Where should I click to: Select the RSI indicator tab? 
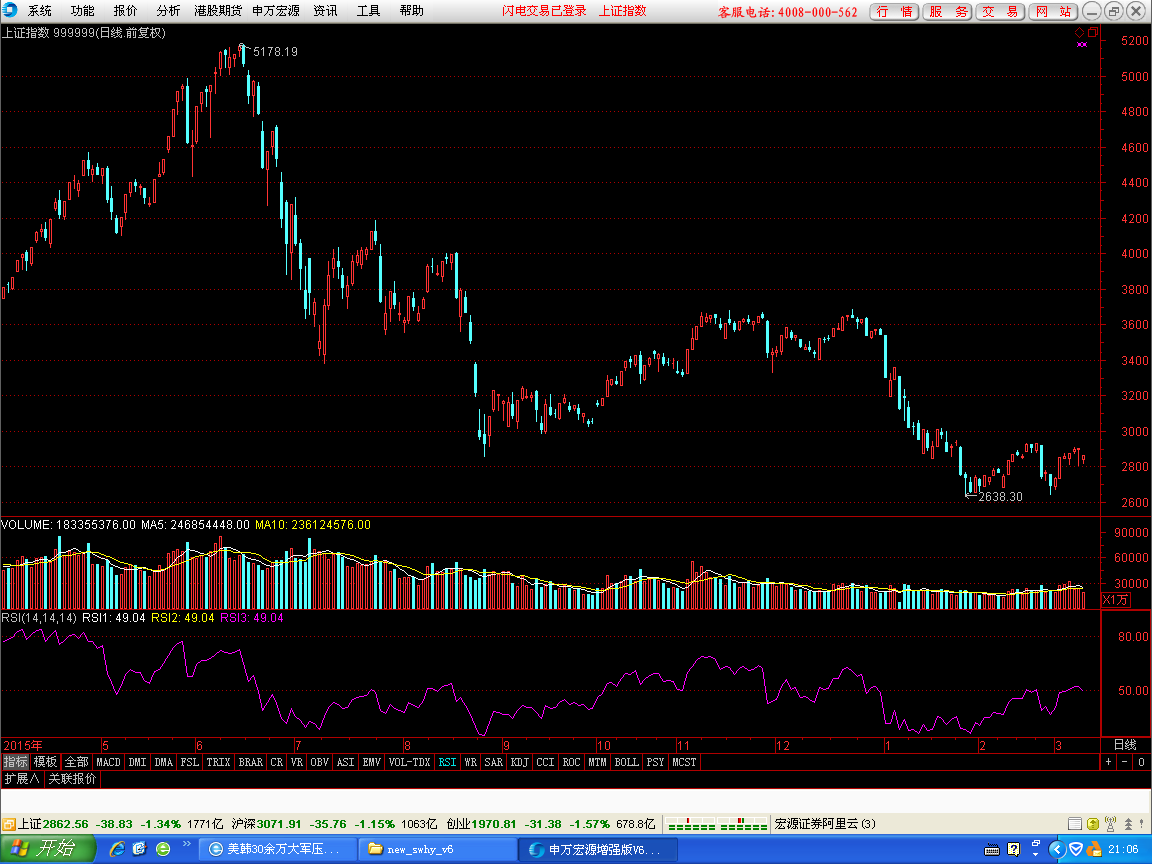pyautogui.click(x=447, y=762)
